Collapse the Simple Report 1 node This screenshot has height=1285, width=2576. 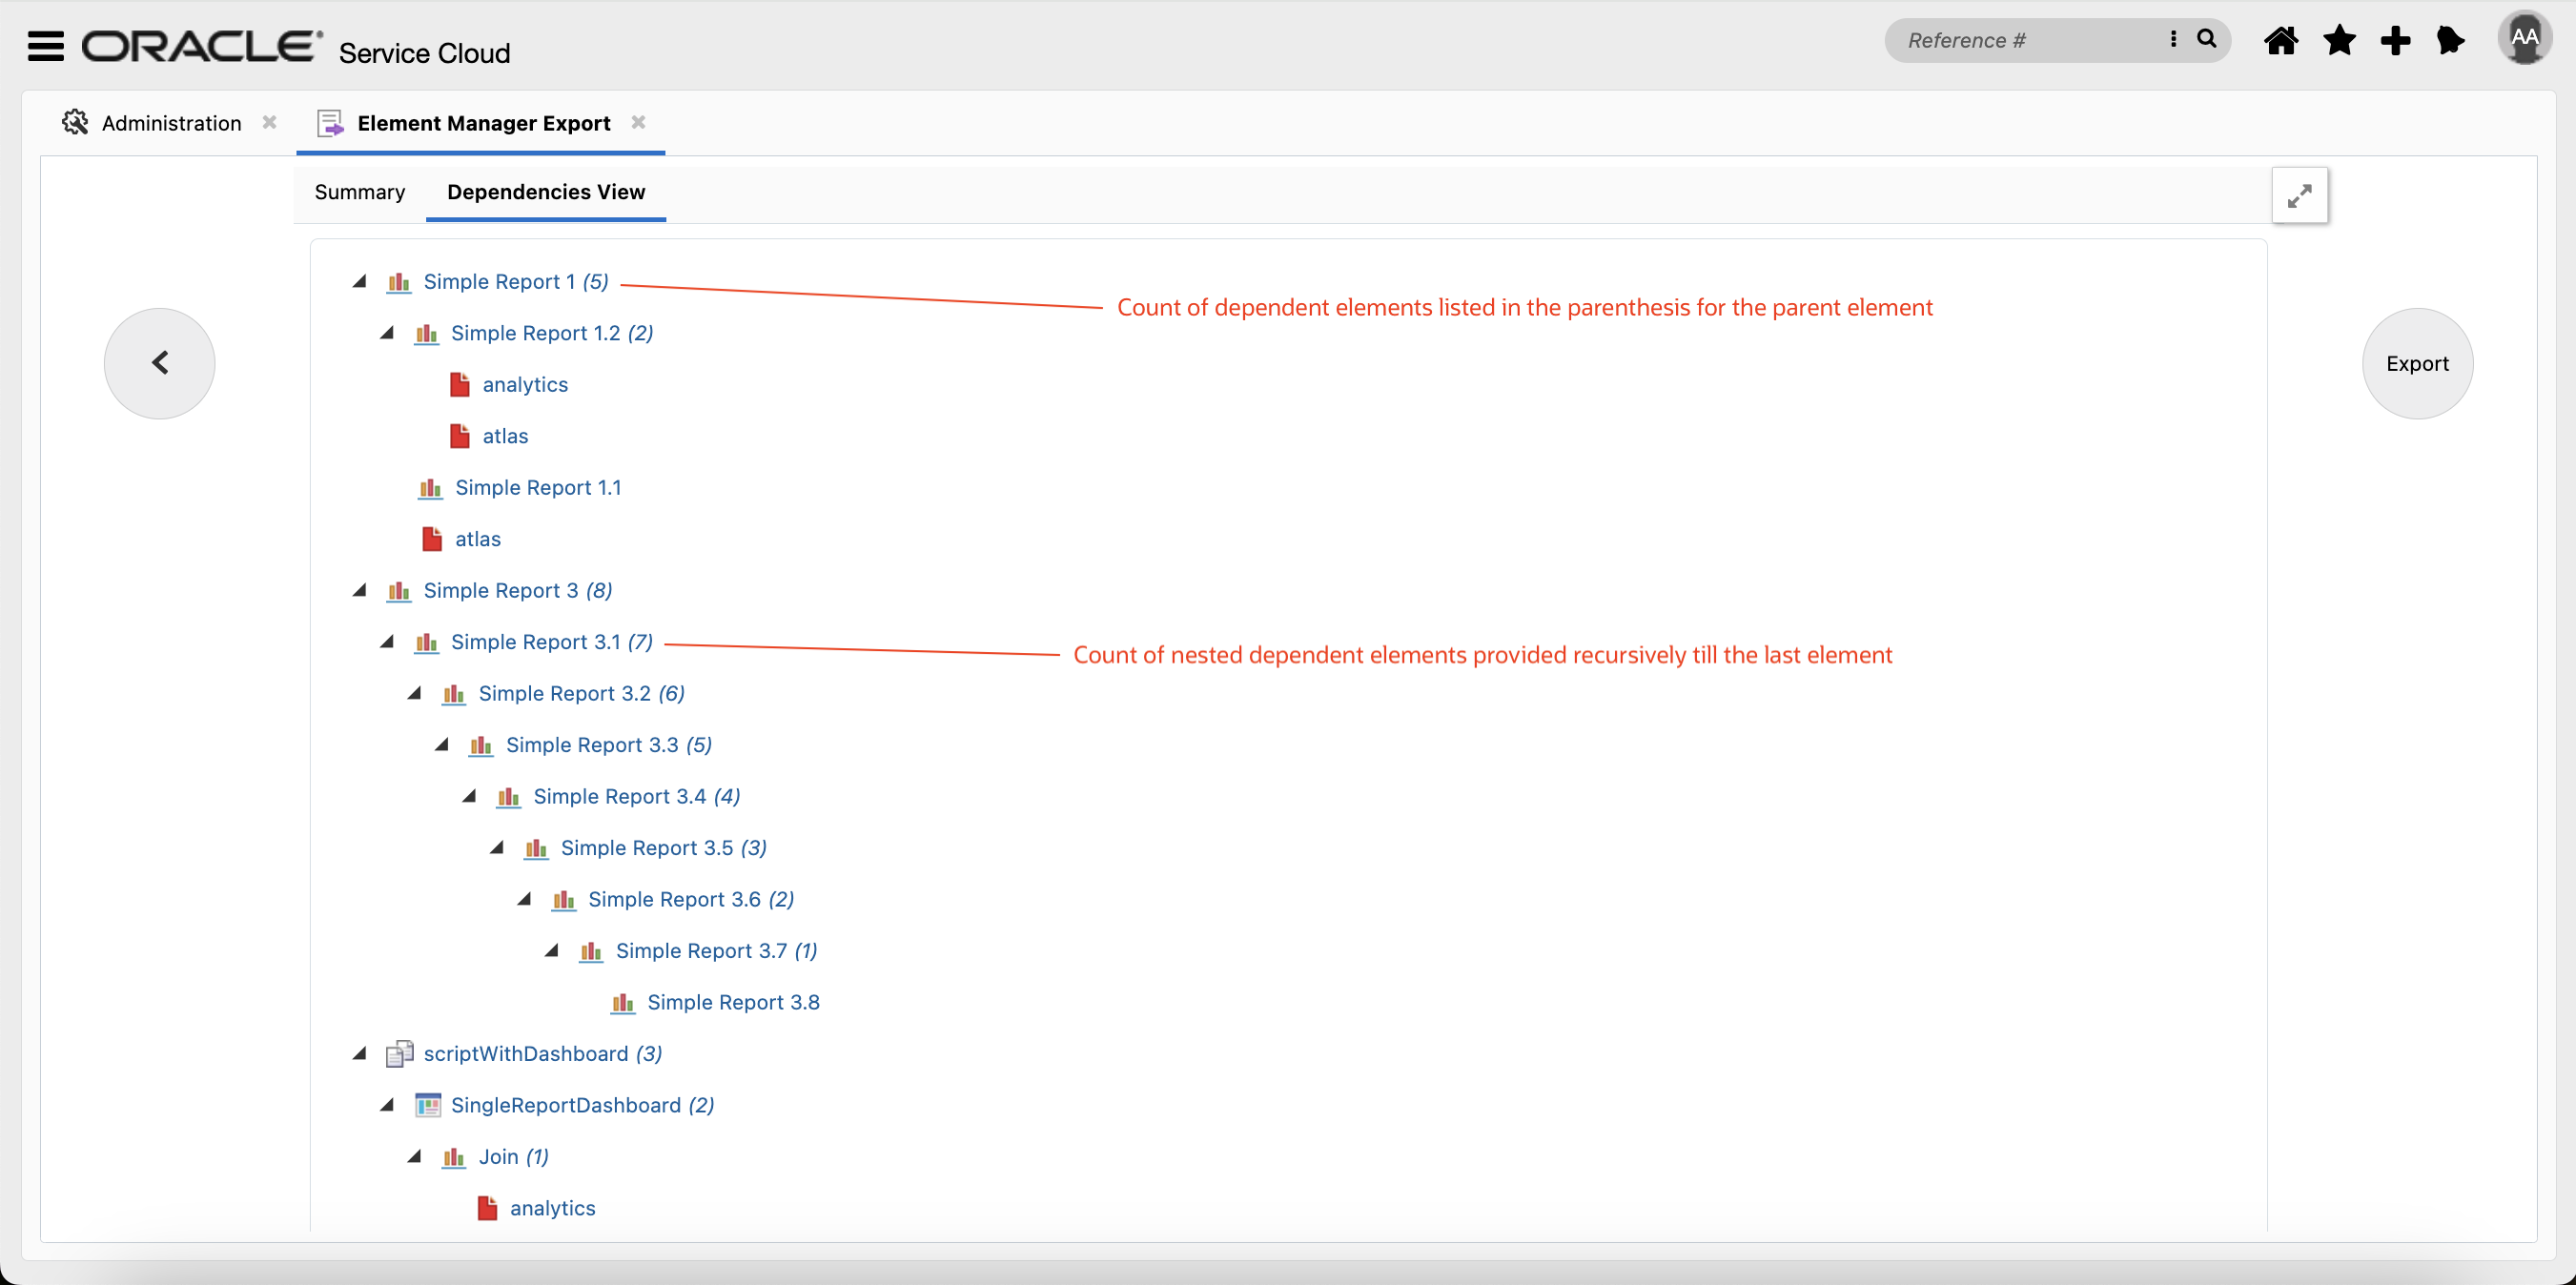(x=360, y=281)
